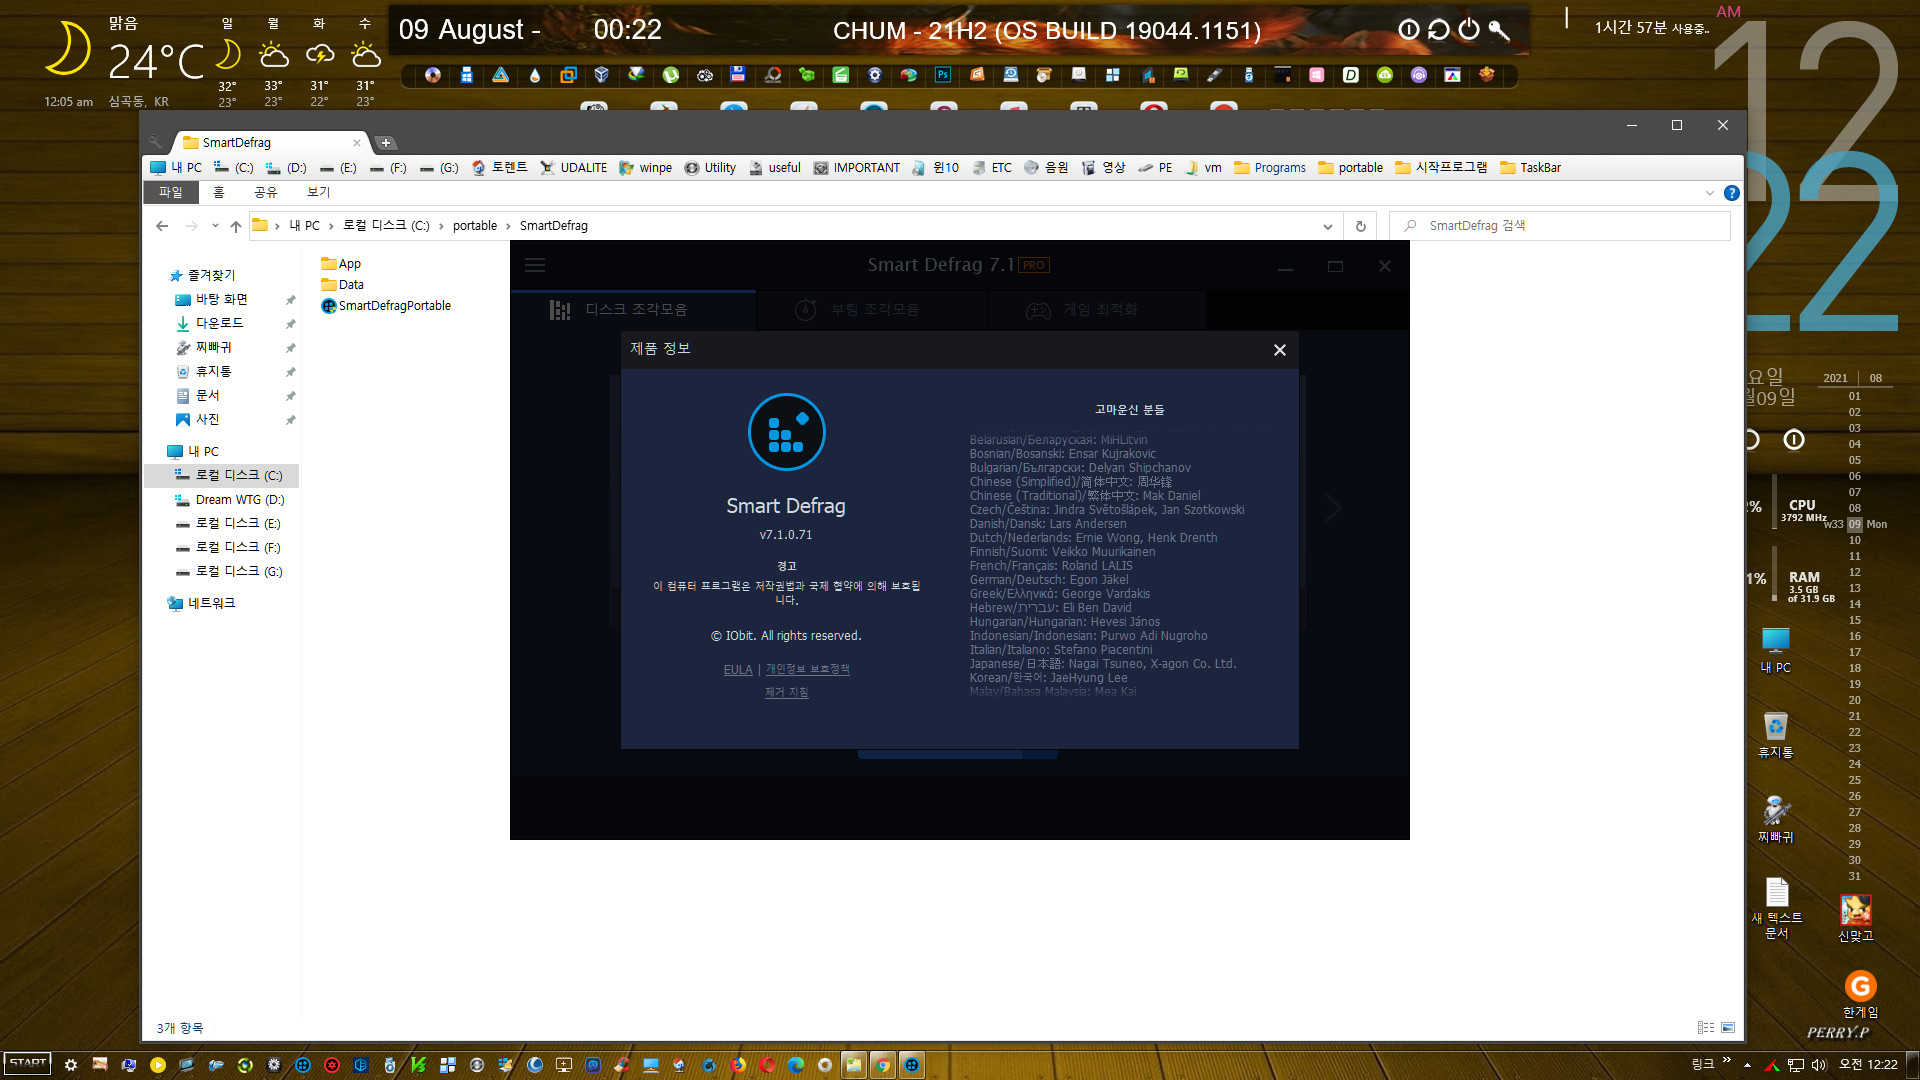1920x1080 pixels.
Task: Go back in Explorer navigation
Action: coord(162,226)
